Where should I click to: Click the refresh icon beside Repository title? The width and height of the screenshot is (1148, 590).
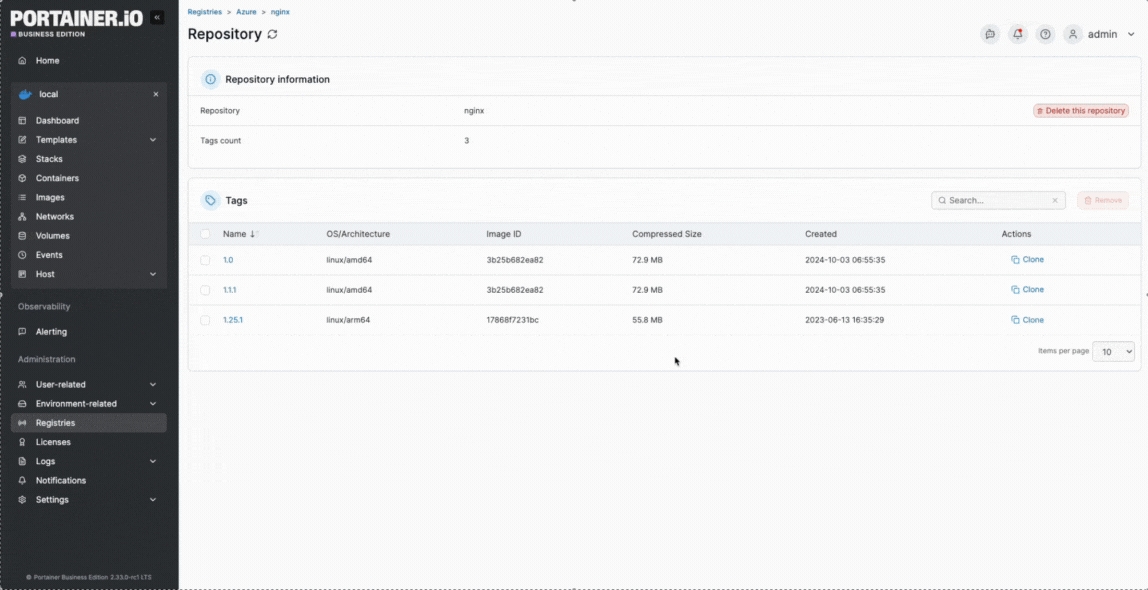point(272,34)
